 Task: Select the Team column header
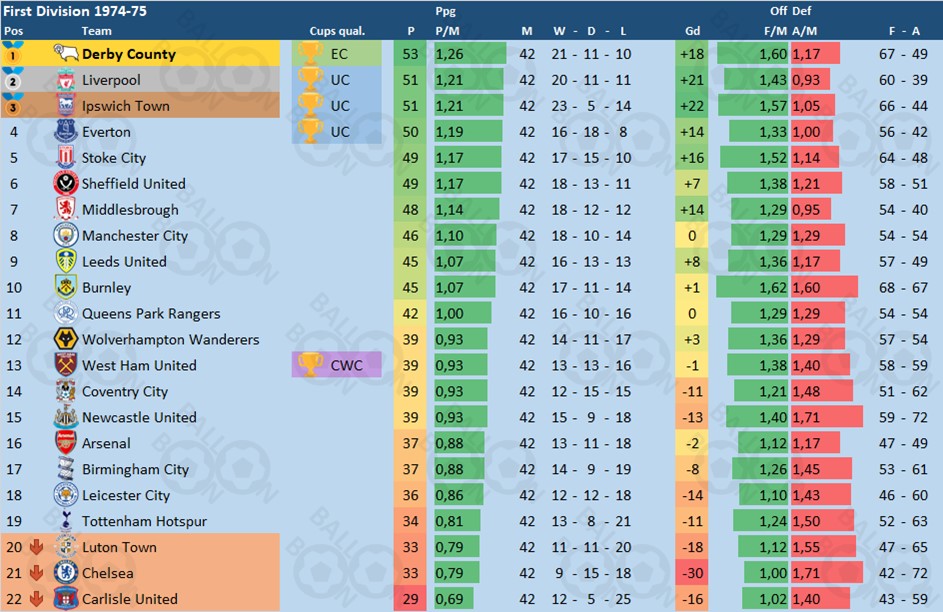click(x=97, y=31)
